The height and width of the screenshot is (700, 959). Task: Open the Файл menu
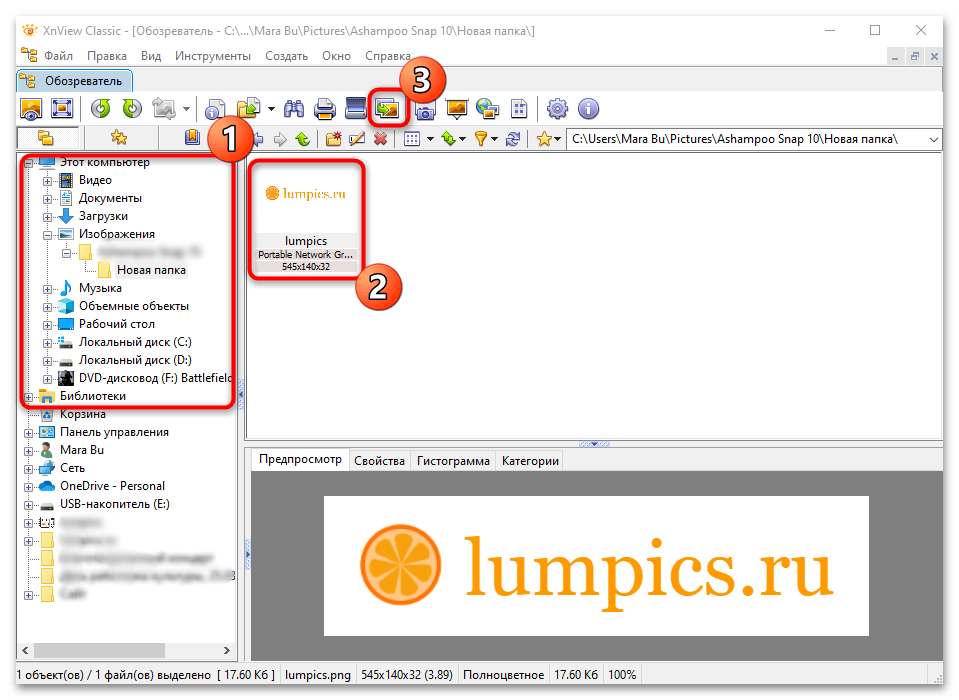[x=58, y=56]
